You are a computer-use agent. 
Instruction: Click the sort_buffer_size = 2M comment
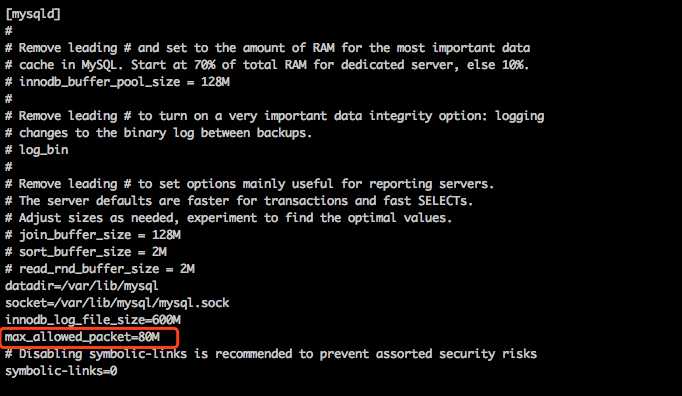pos(86,252)
